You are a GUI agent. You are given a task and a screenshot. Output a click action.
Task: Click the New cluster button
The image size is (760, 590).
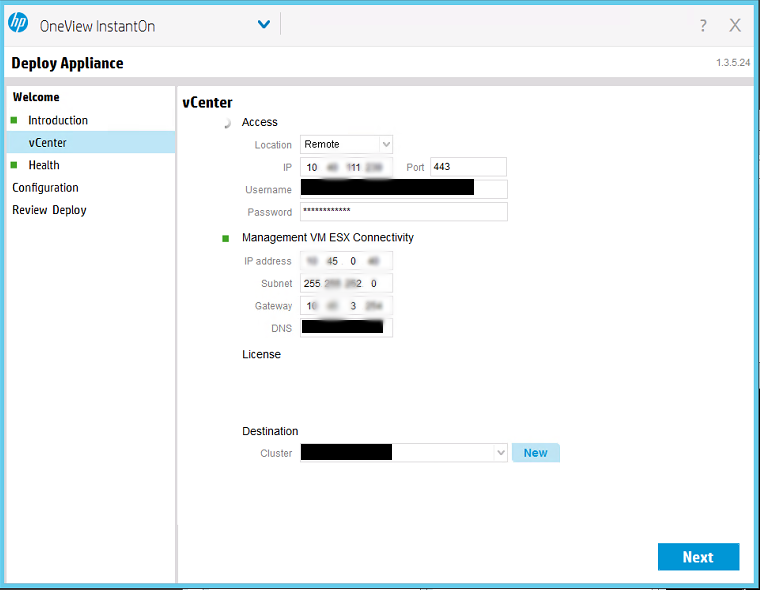(536, 453)
